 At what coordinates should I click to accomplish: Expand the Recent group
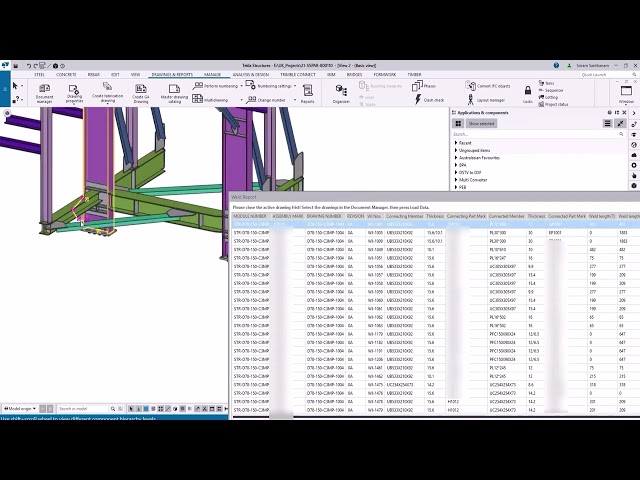(x=456, y=143)
